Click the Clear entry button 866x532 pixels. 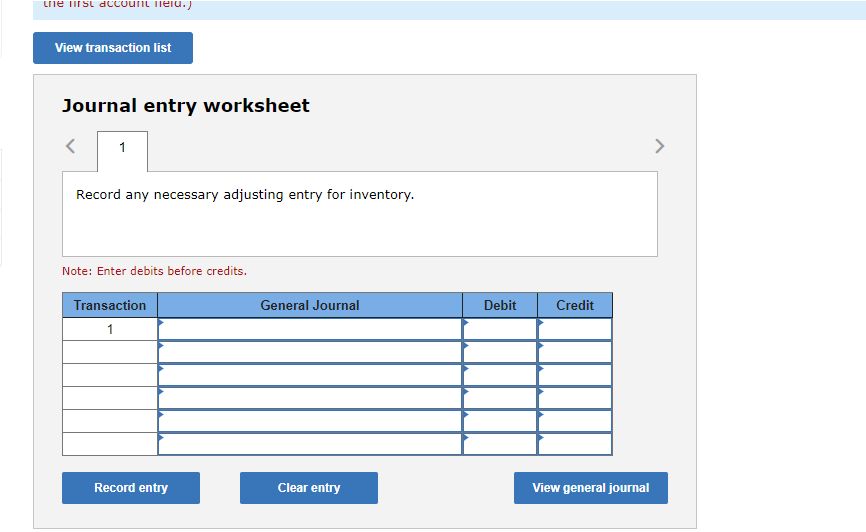pos(309,488)
